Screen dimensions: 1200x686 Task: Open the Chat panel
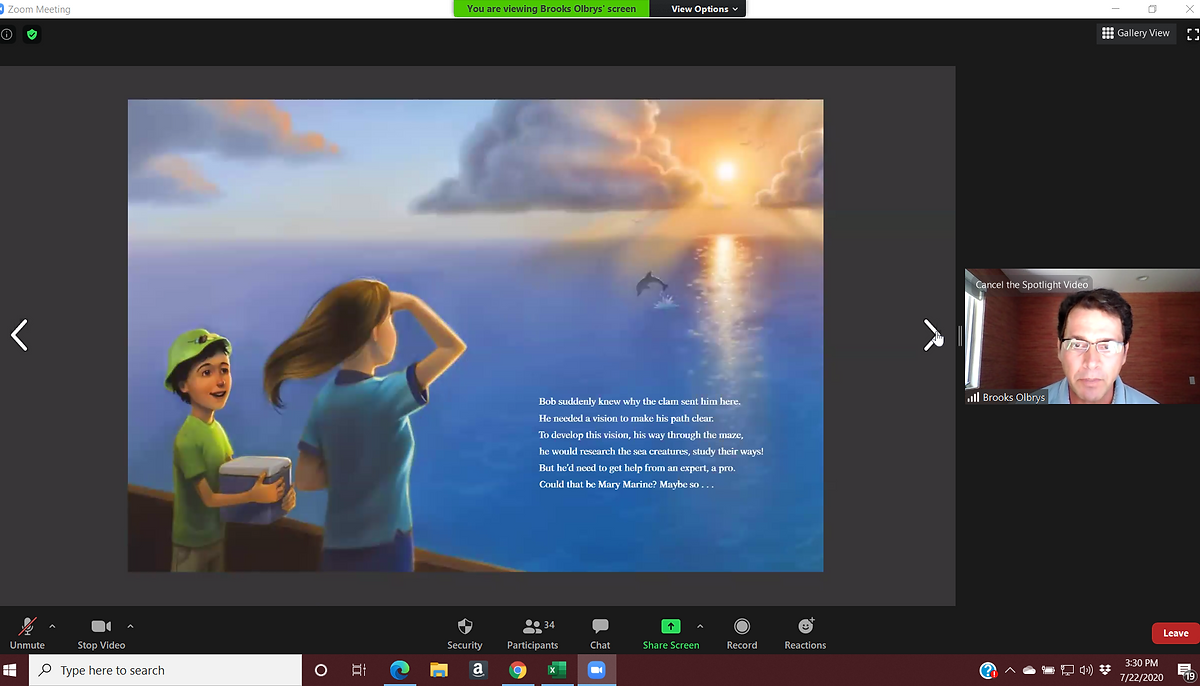600,632
